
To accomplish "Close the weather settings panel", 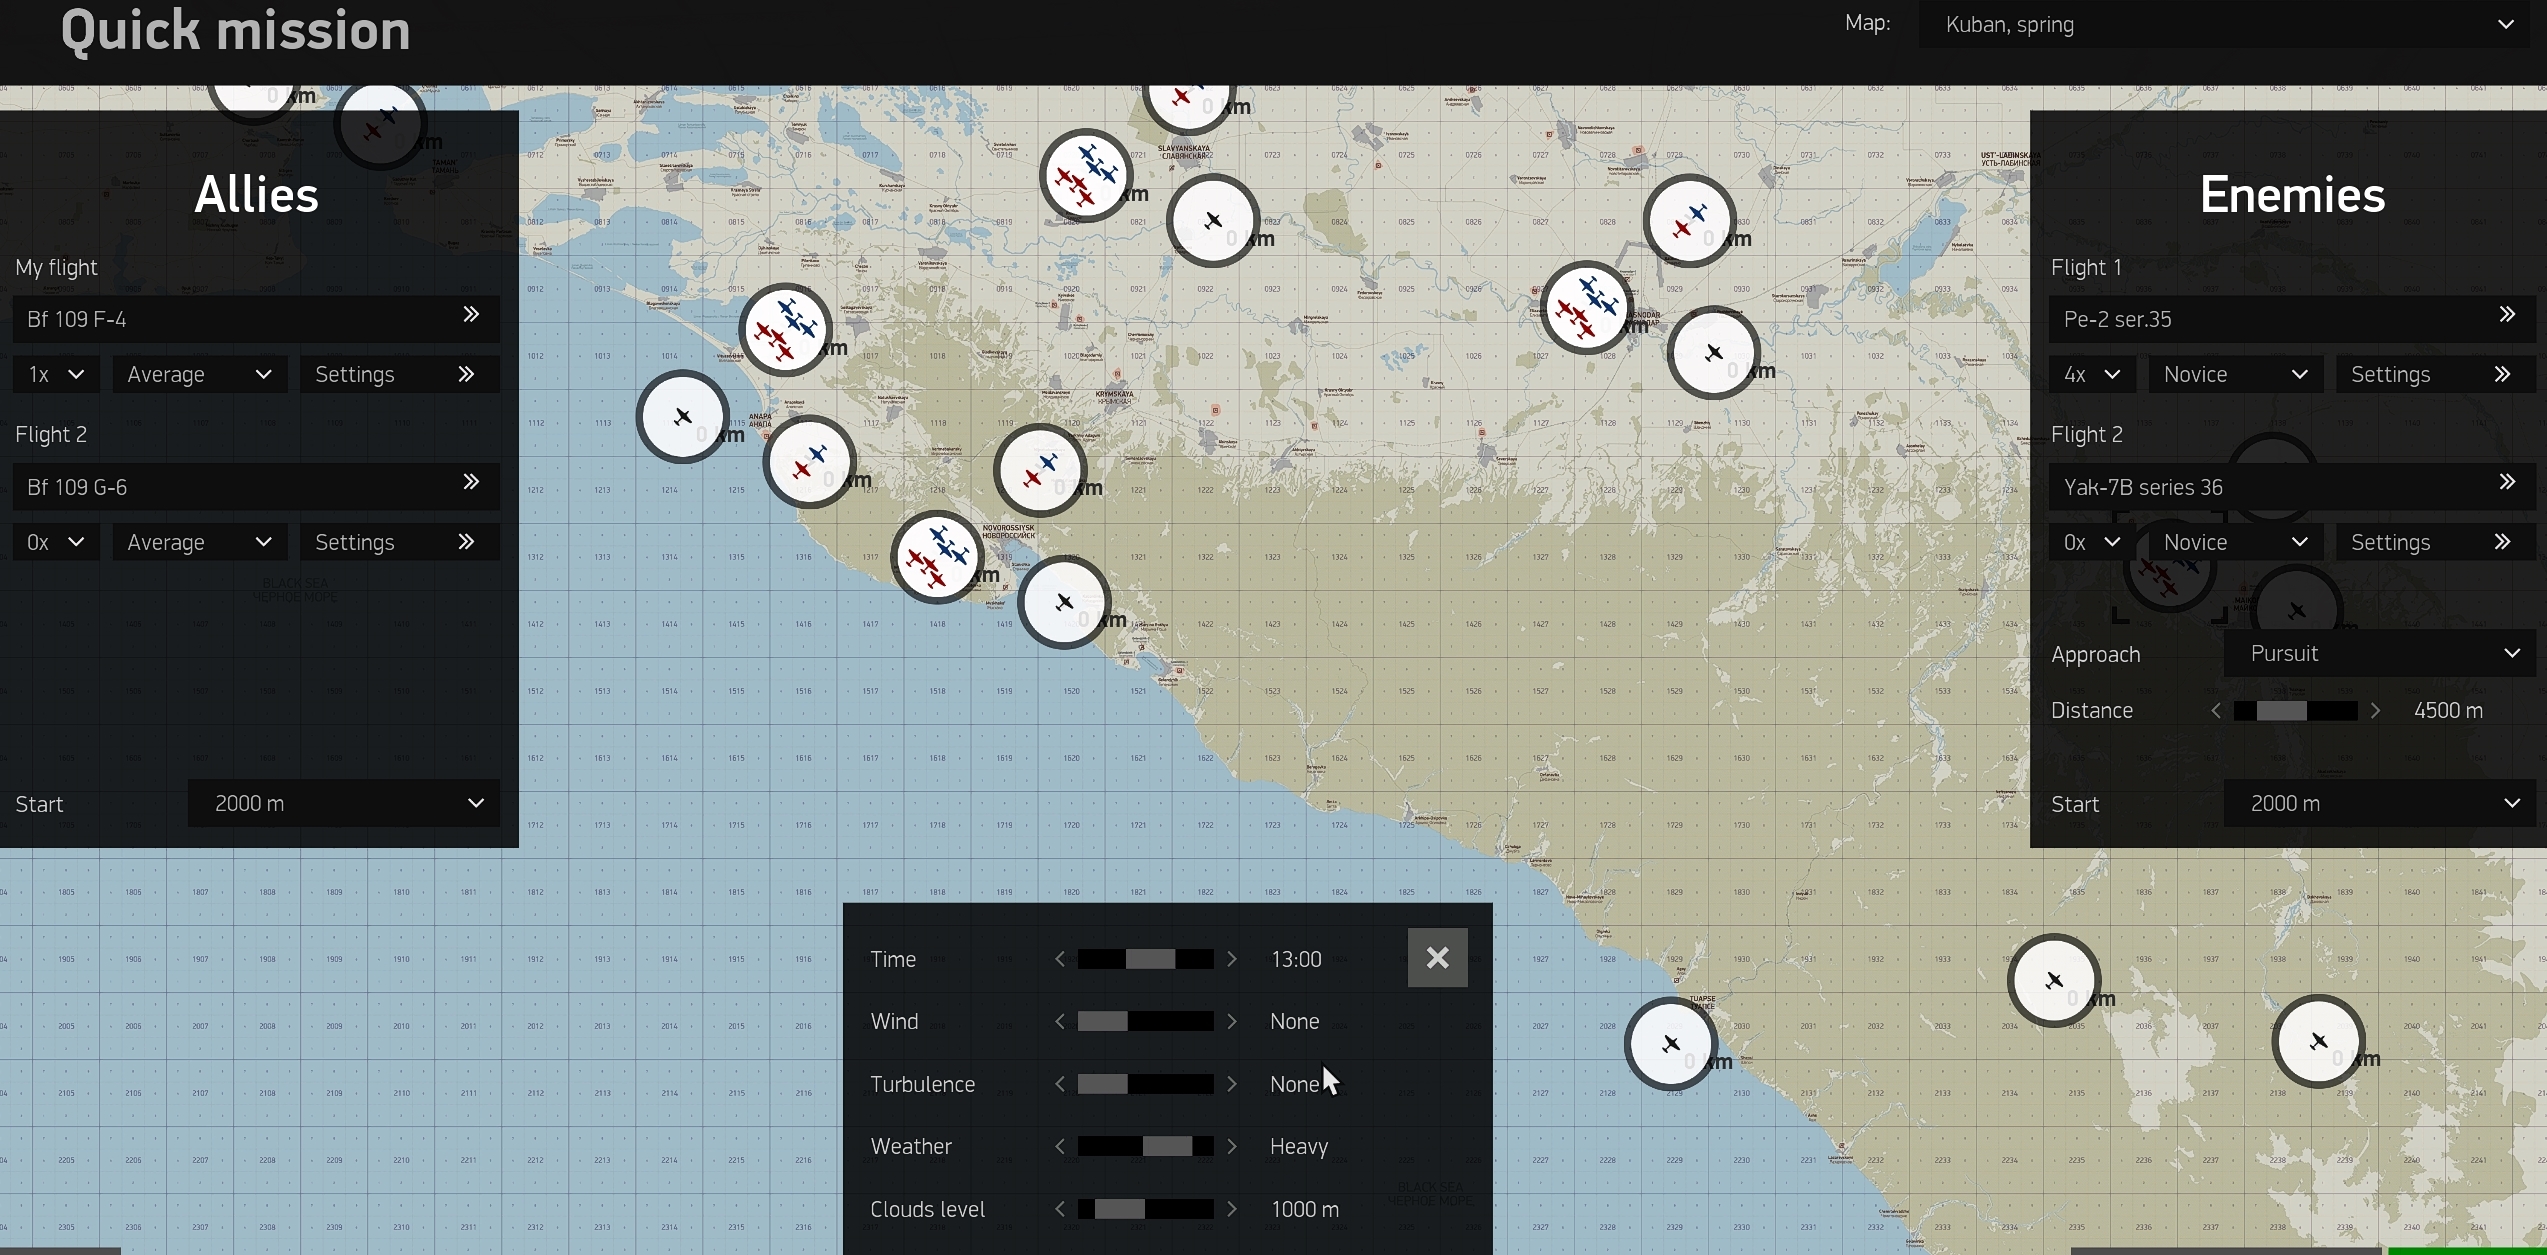I will point(1437,958).
